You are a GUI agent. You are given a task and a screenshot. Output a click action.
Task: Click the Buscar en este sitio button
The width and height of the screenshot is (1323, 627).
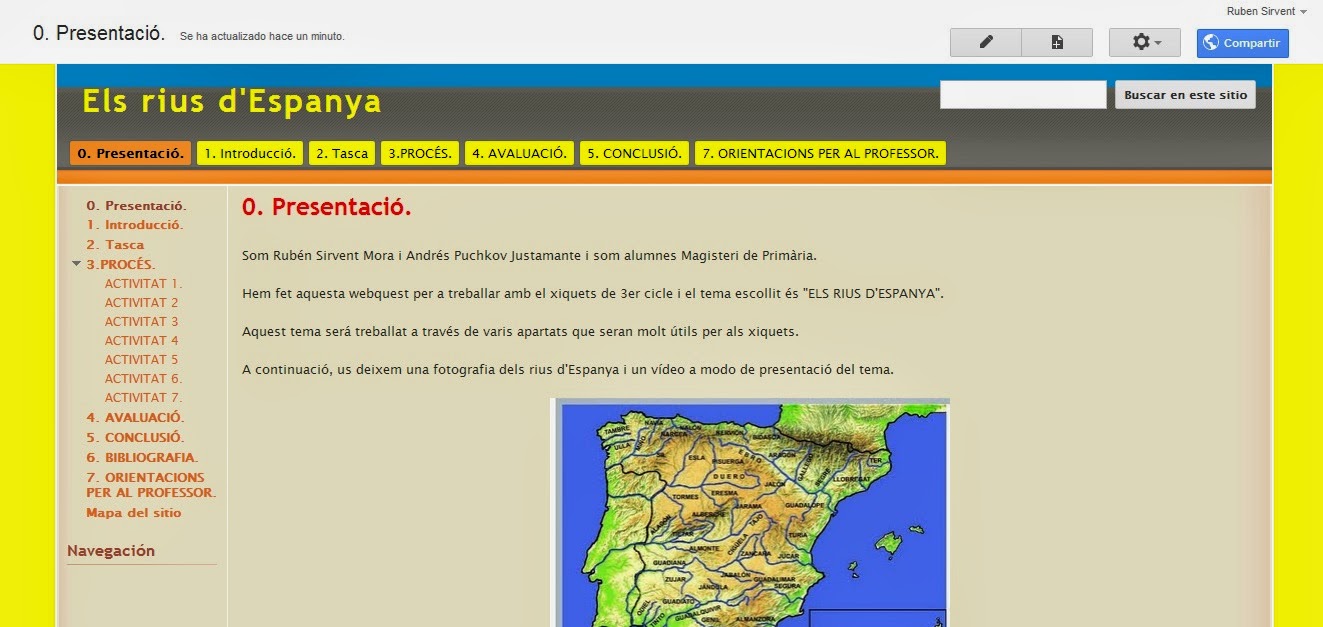pos(1184,94)
